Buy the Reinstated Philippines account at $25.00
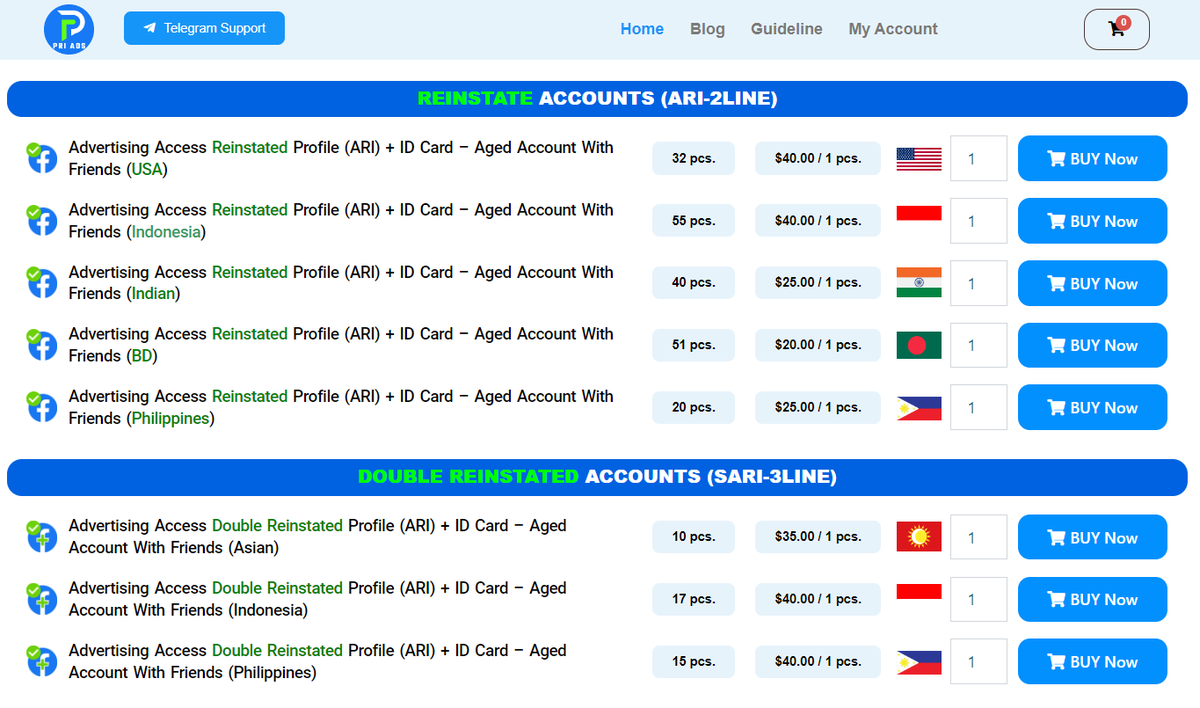Image resolution: width=1200 pixels, height=708 pixels. click(1092, 407)
